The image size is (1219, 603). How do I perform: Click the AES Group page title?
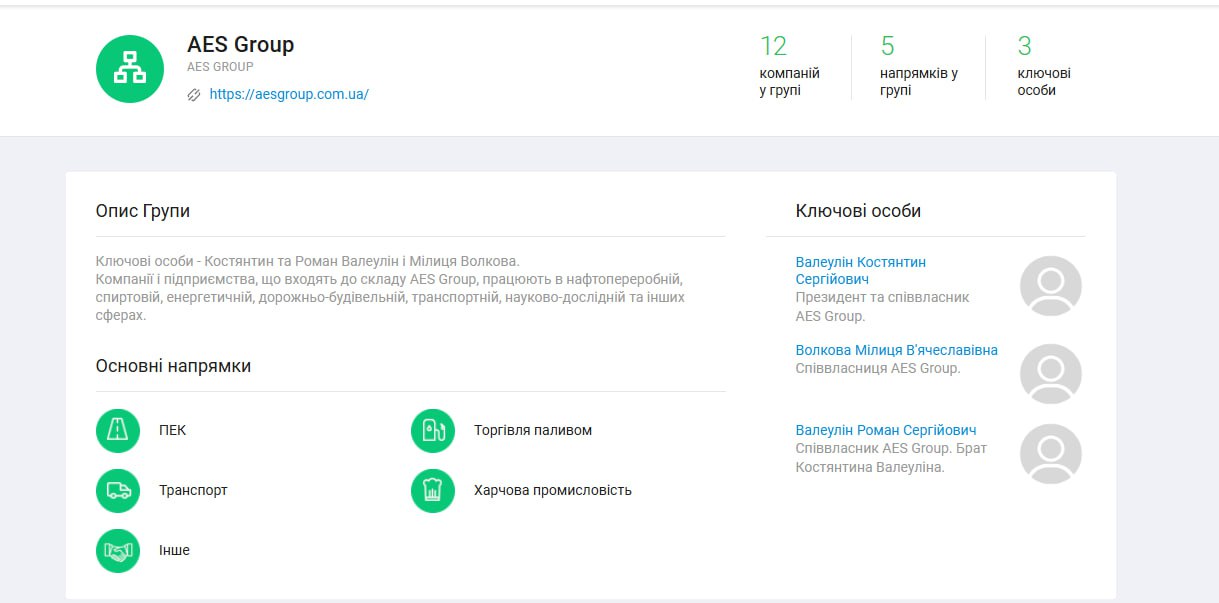pyautogui.click(x=241, y=45)
